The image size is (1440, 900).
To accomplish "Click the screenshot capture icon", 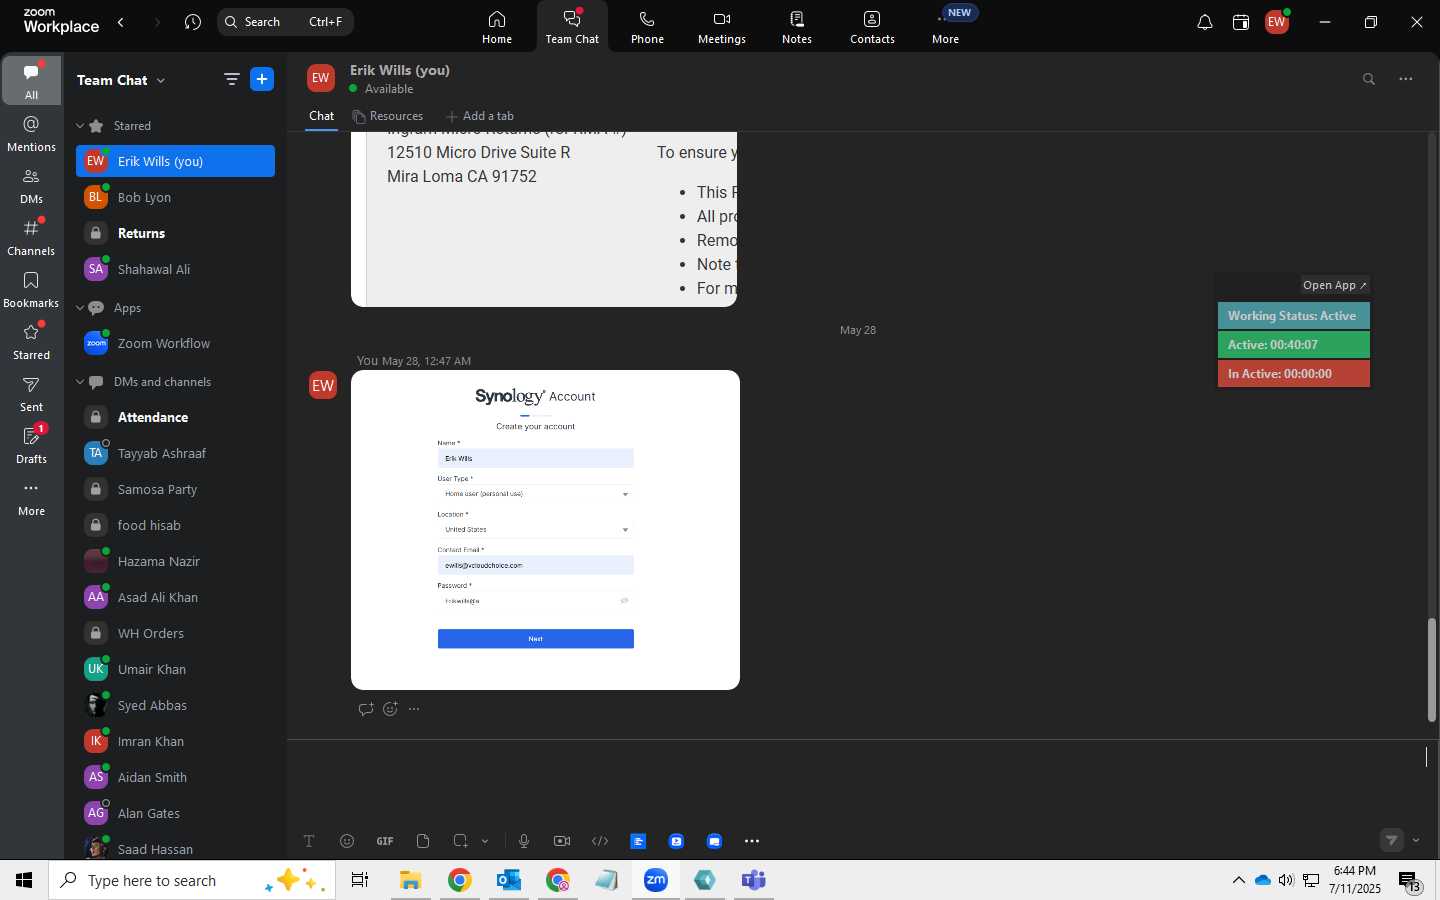I will [x=460, y=841].
